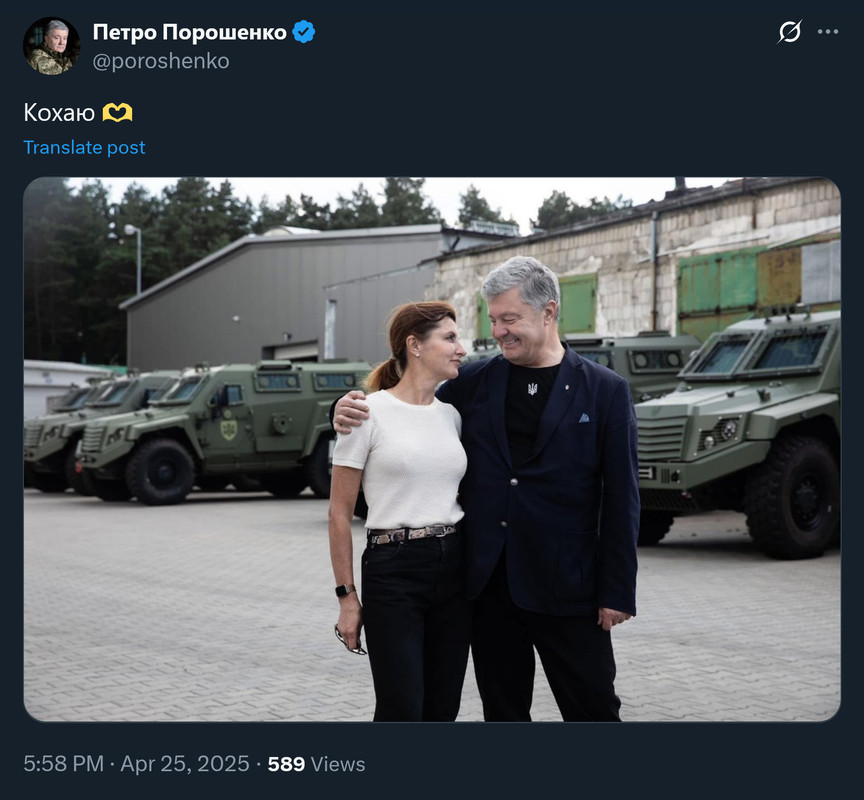Click the Translate post link

tap(84, 147)
